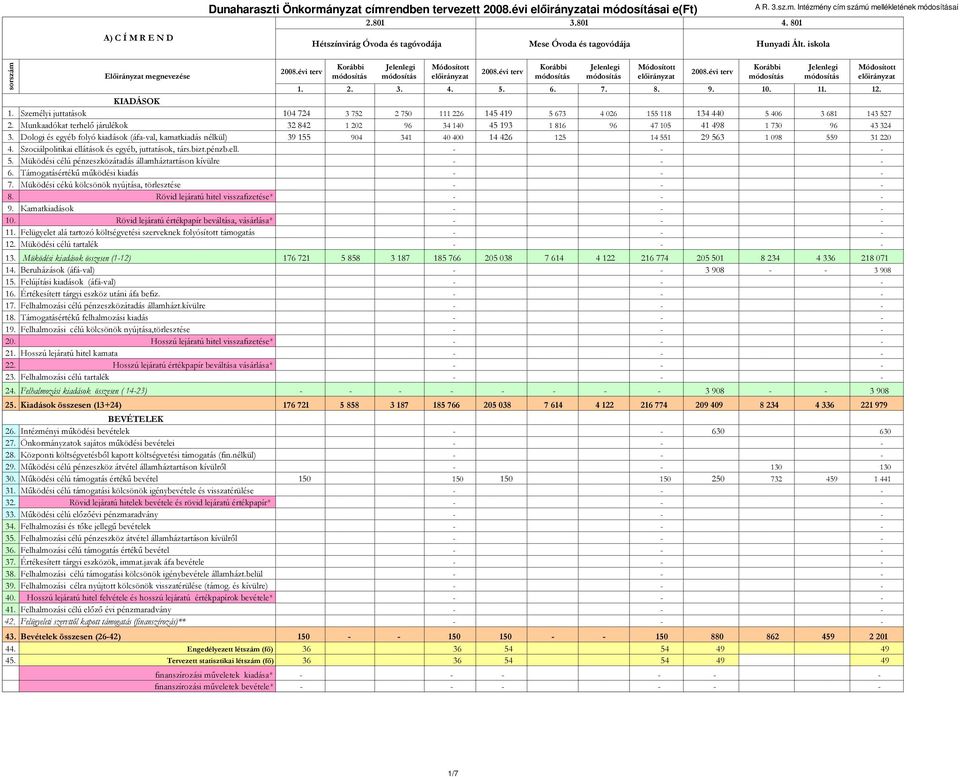Click the cell value "143 527"
960x777 pixels.
[x=879, y=113]
